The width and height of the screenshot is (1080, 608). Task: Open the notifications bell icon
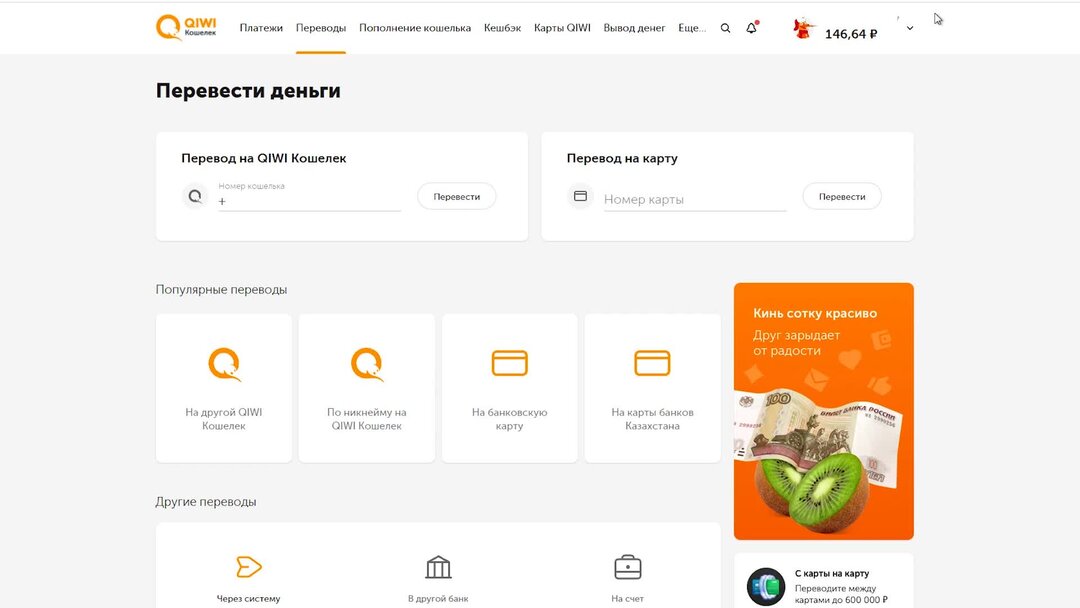pos(751,28)
